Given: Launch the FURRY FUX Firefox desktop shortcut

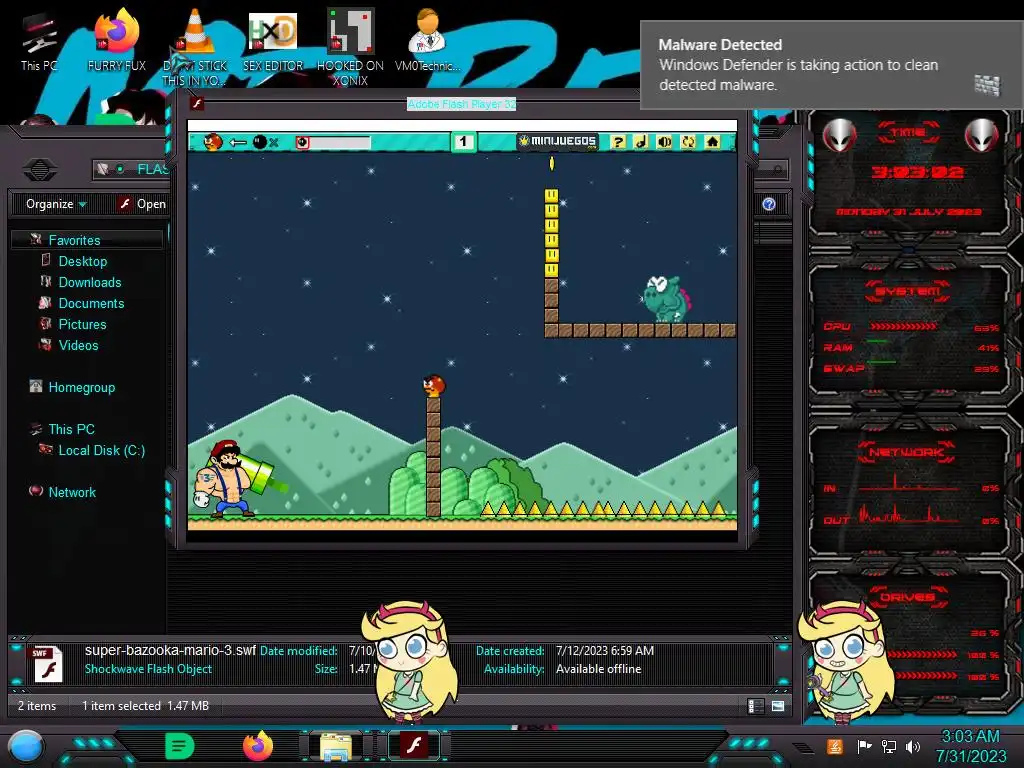Looking at the screenshot, I should click(117, 40).
